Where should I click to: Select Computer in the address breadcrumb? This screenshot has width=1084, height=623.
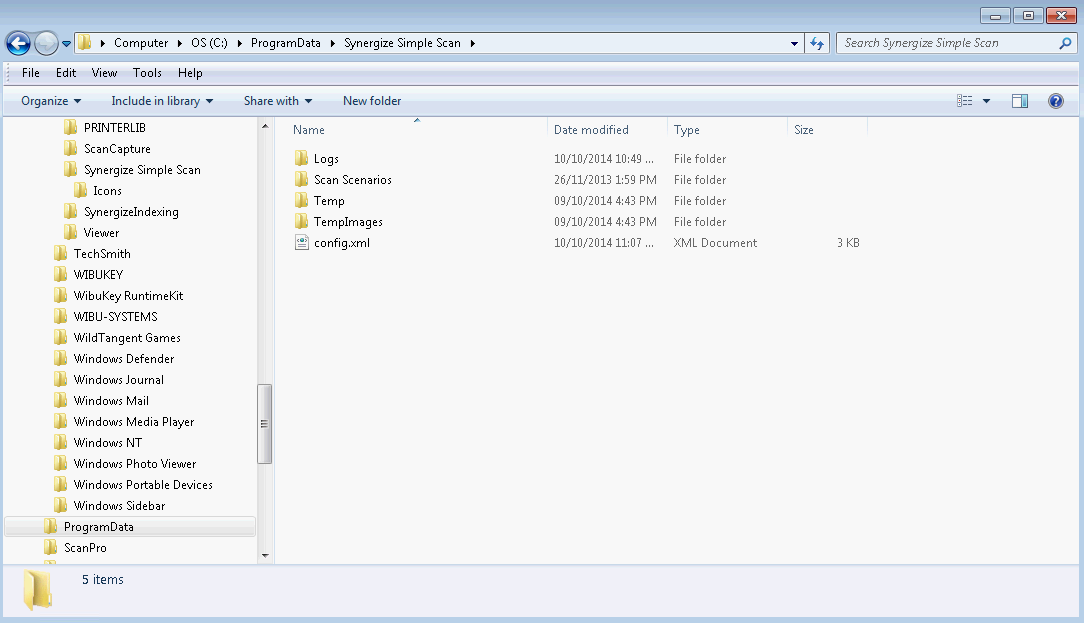tap(141, 43)
